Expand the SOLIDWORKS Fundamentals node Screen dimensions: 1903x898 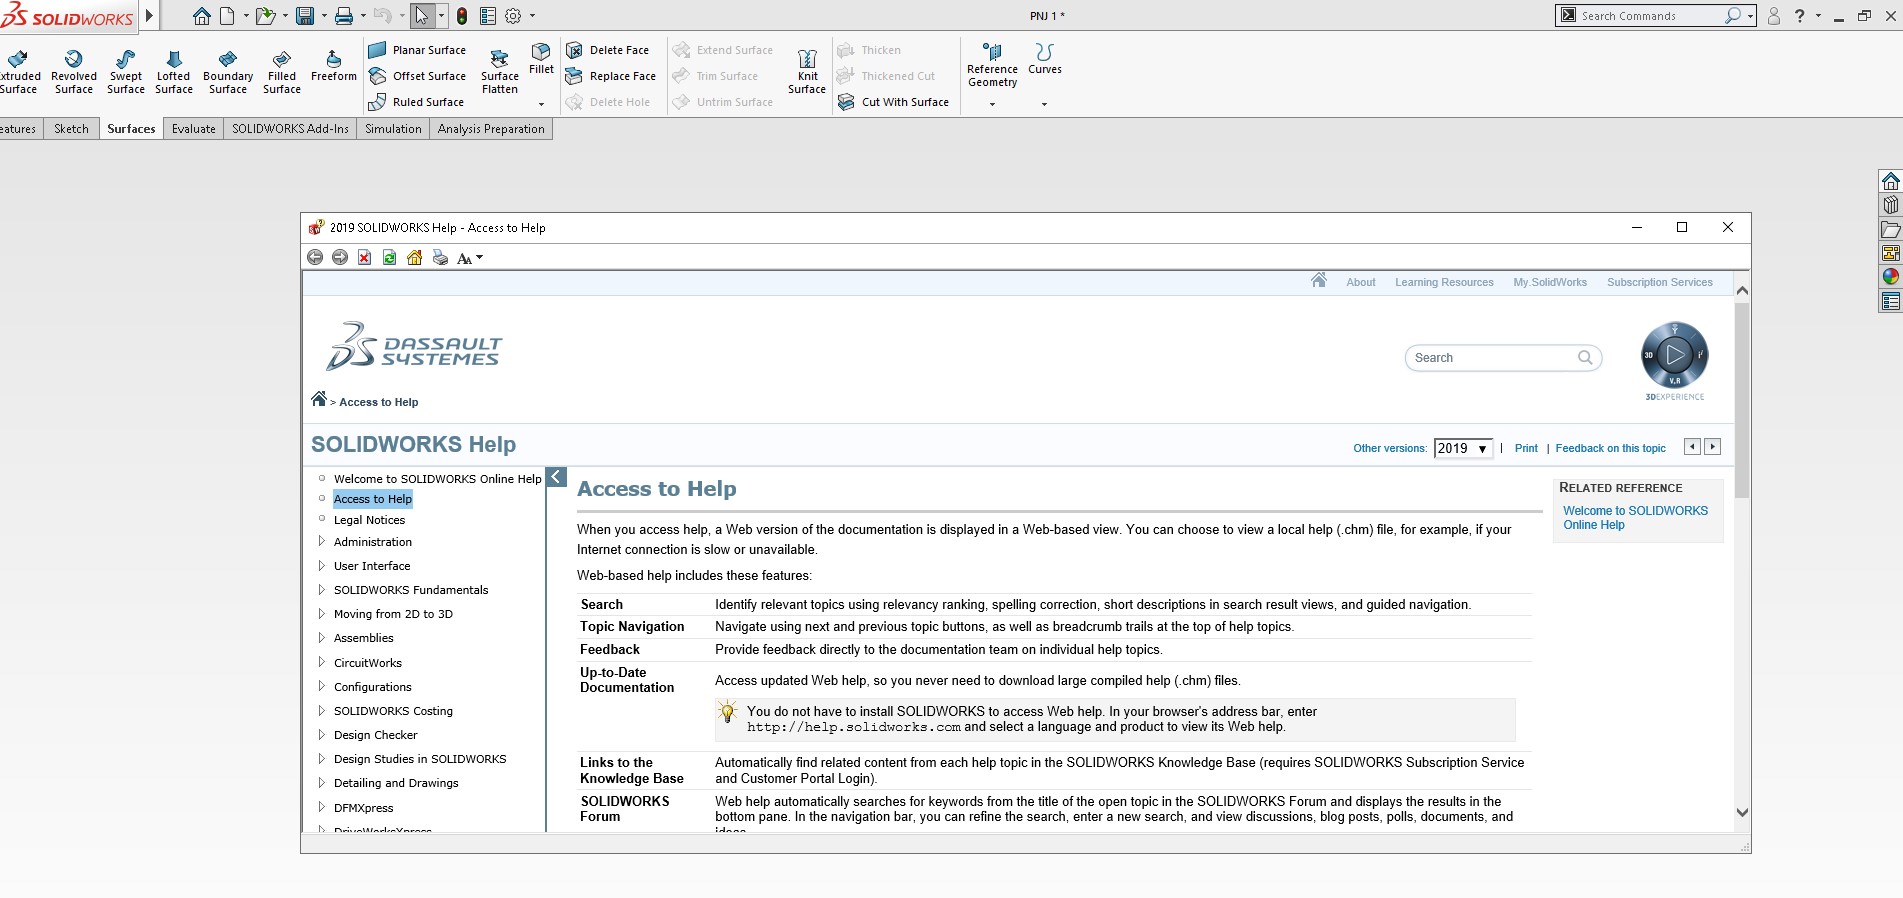tap(321, 589)
